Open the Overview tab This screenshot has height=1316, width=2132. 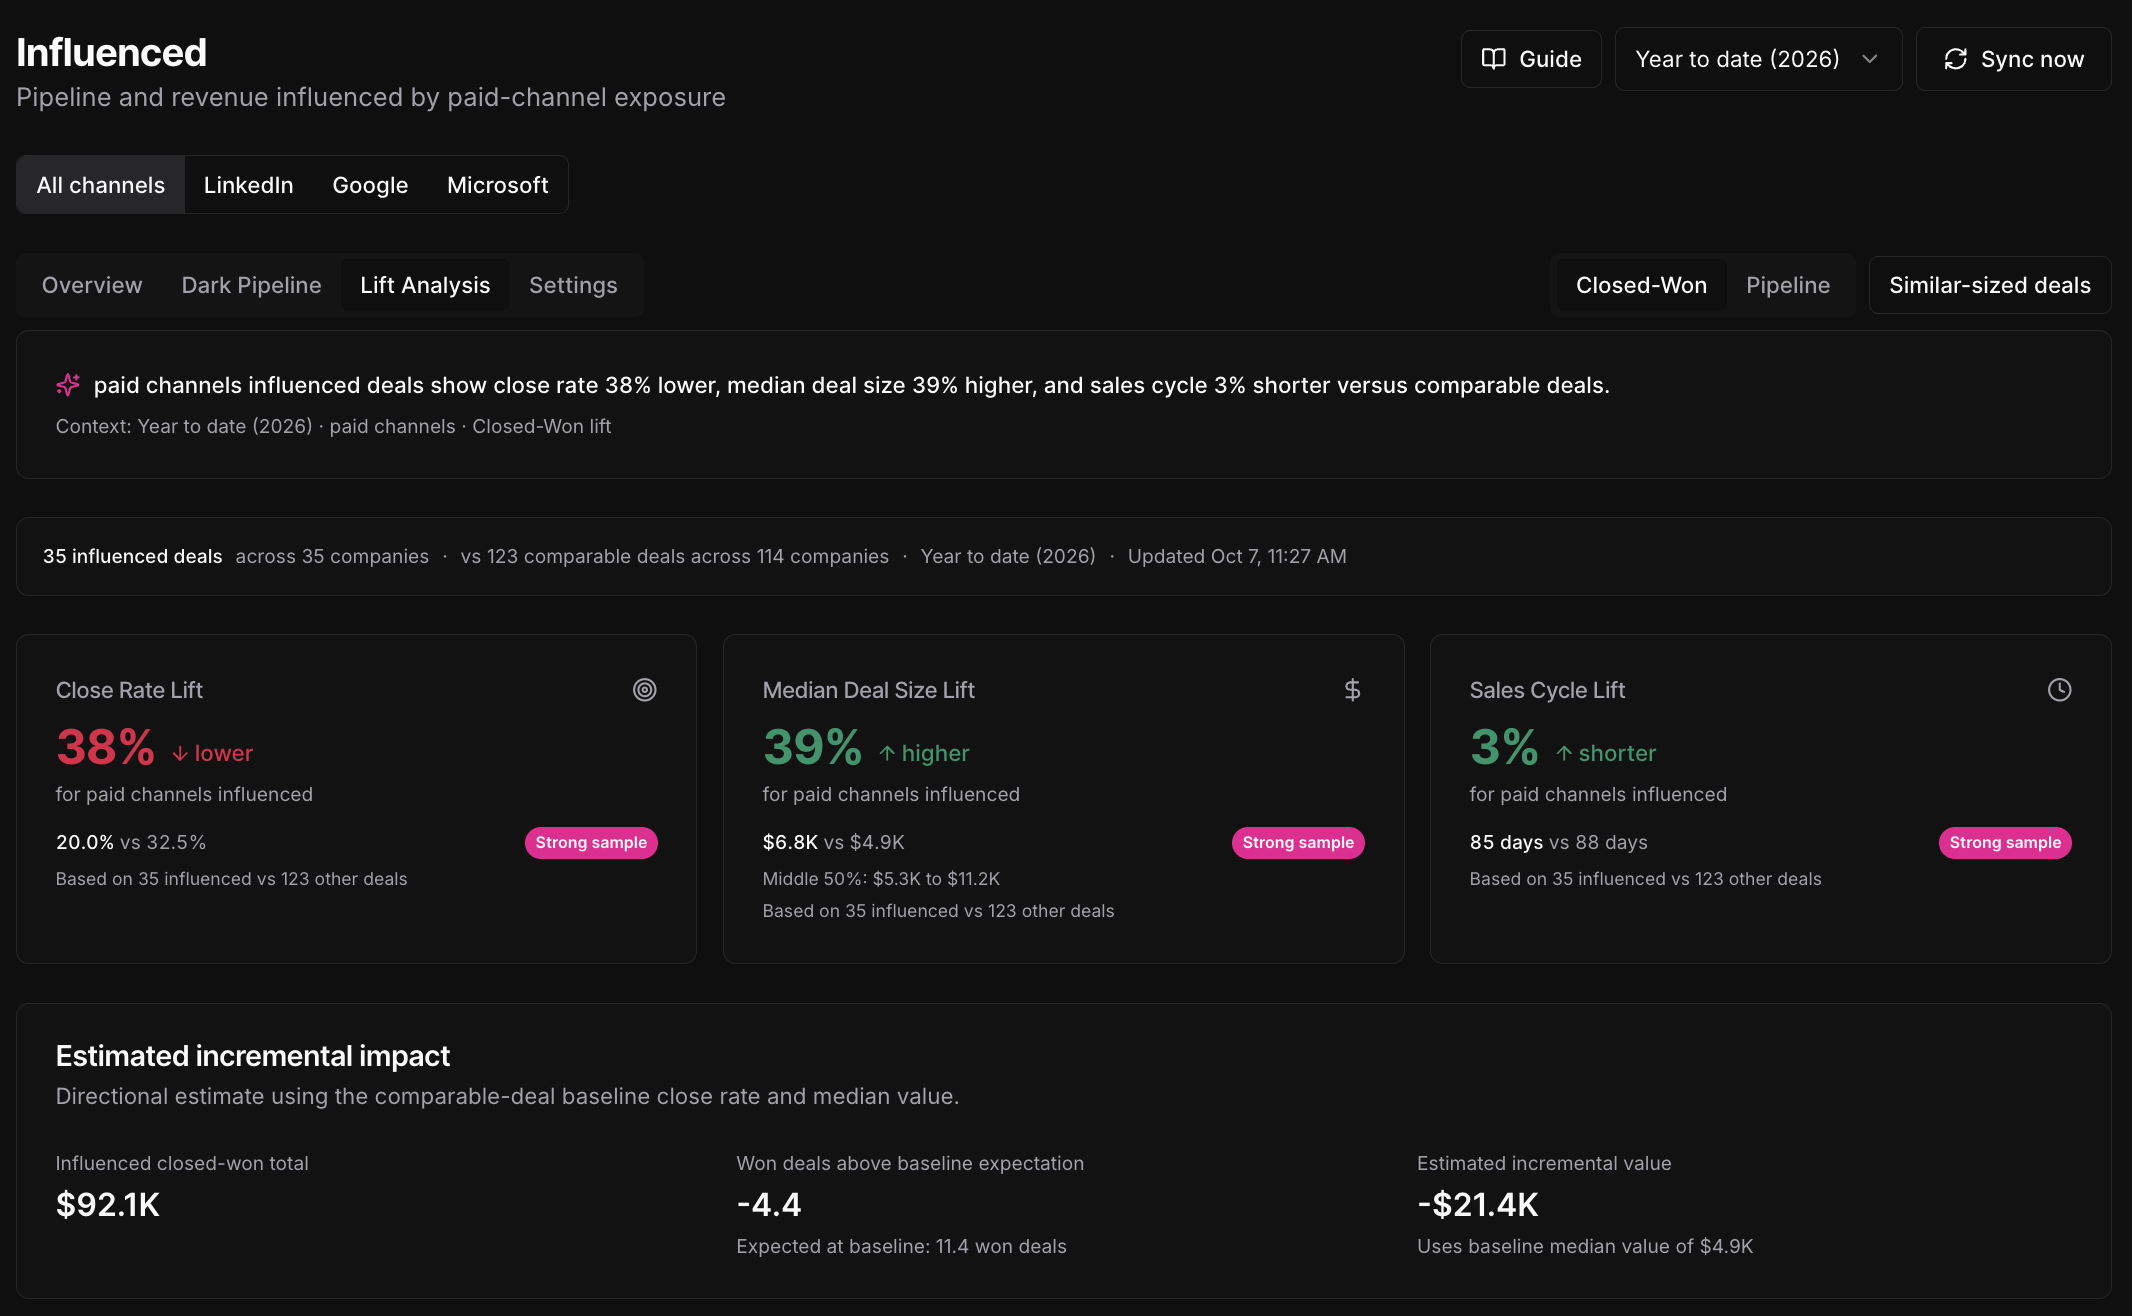[92, 285]
